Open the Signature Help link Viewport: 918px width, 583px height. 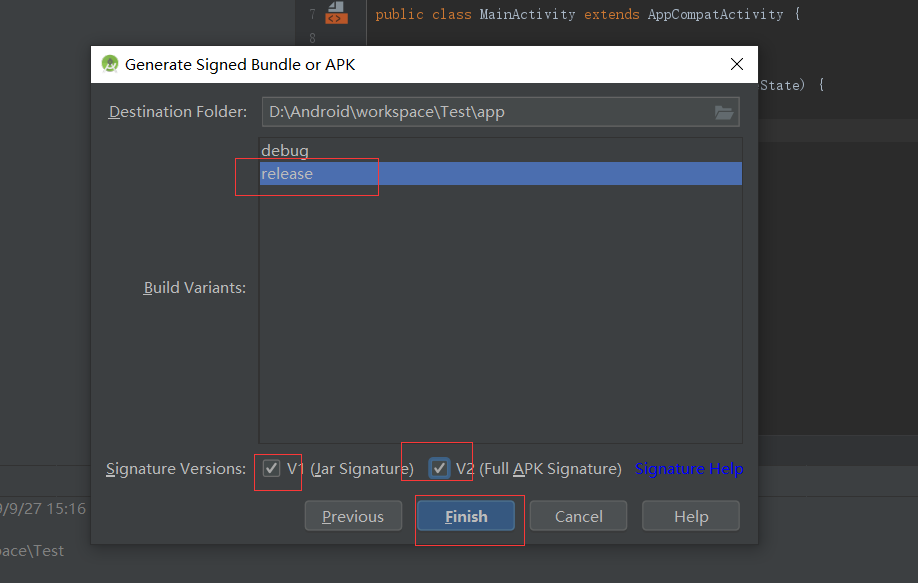(689, 468)
